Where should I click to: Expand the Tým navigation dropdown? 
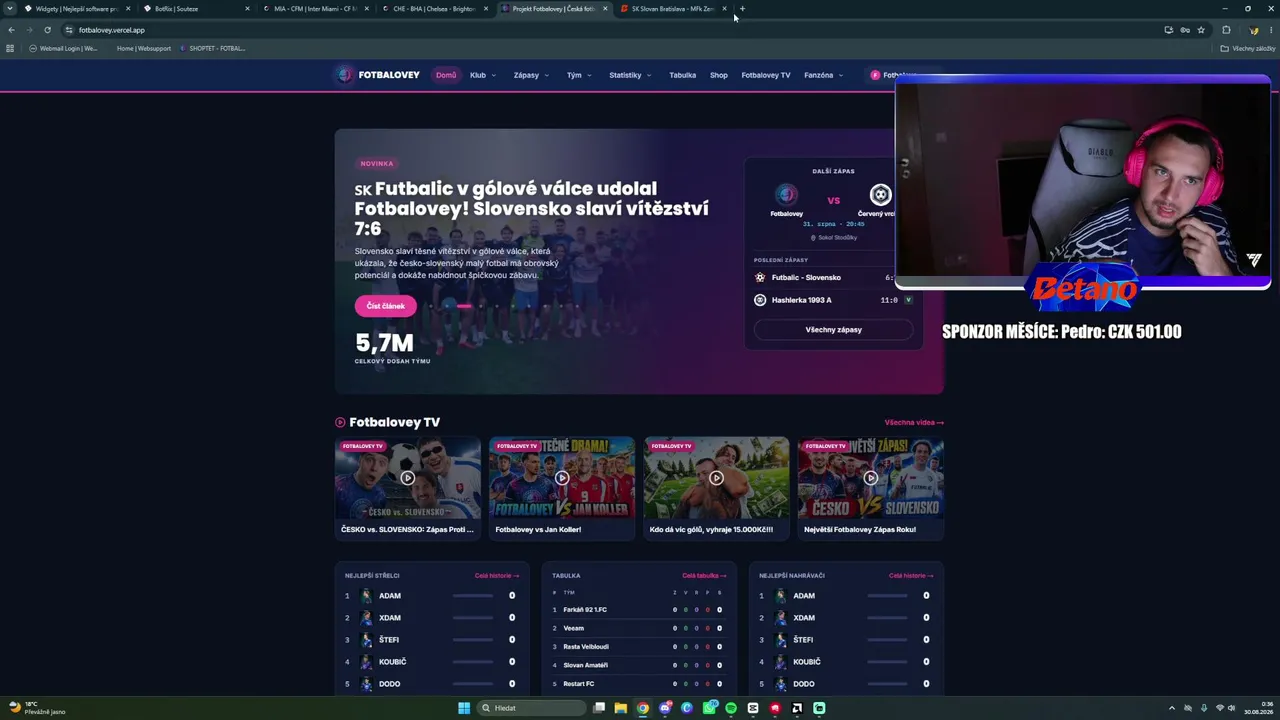point(579,75)
